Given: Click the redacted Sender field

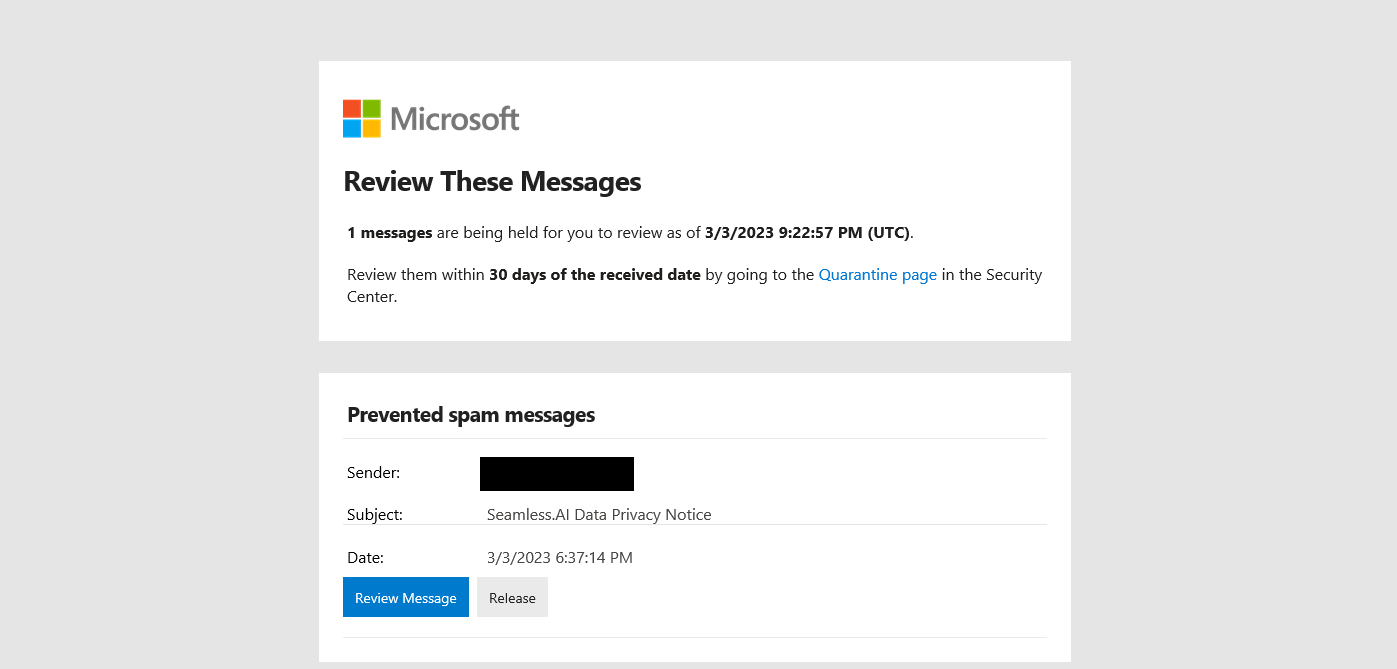Looking at the screenshot, I should [556, 473].
